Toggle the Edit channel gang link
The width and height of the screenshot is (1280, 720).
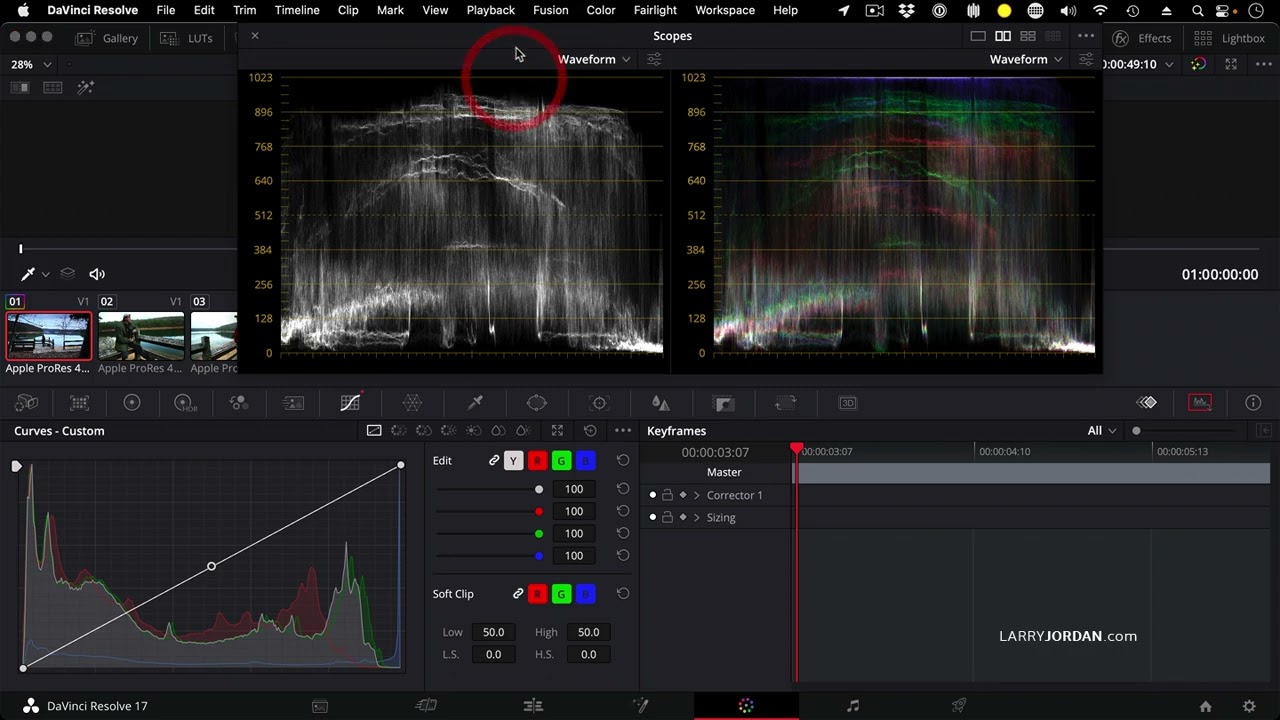click(x=494, y=461)
